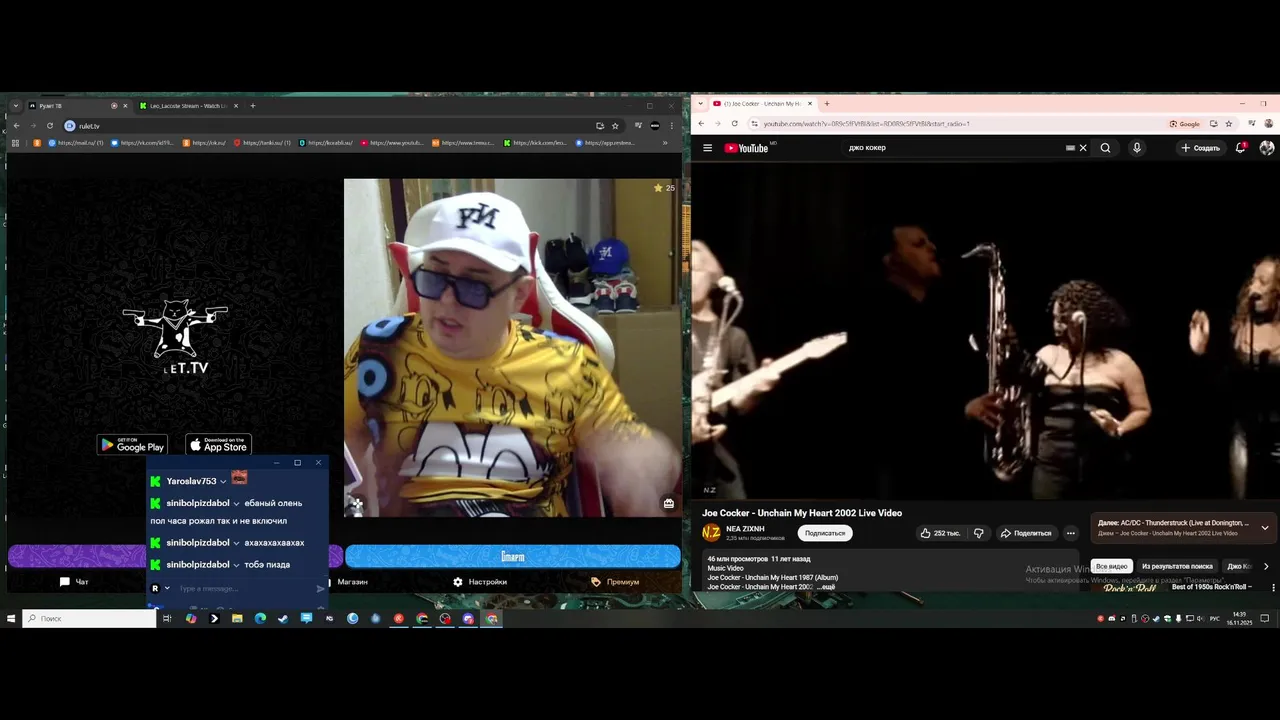
Task: Expand the video description with ...ещё
Action: click(x=826, y=587)
